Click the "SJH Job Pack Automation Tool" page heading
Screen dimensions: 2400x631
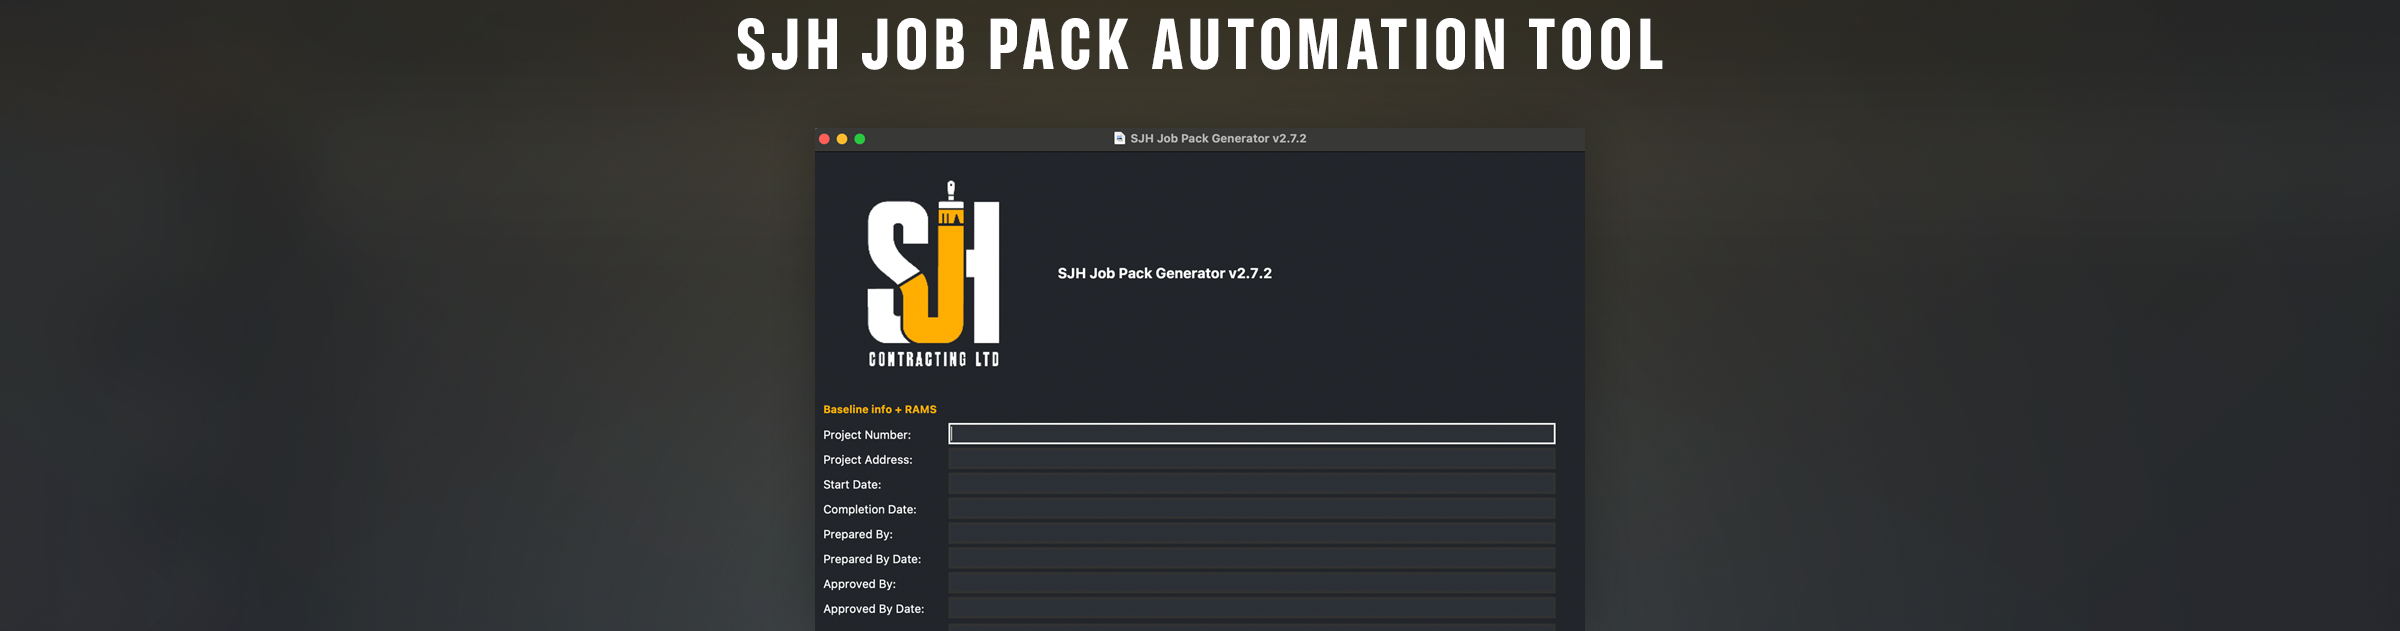(1200, 46)
